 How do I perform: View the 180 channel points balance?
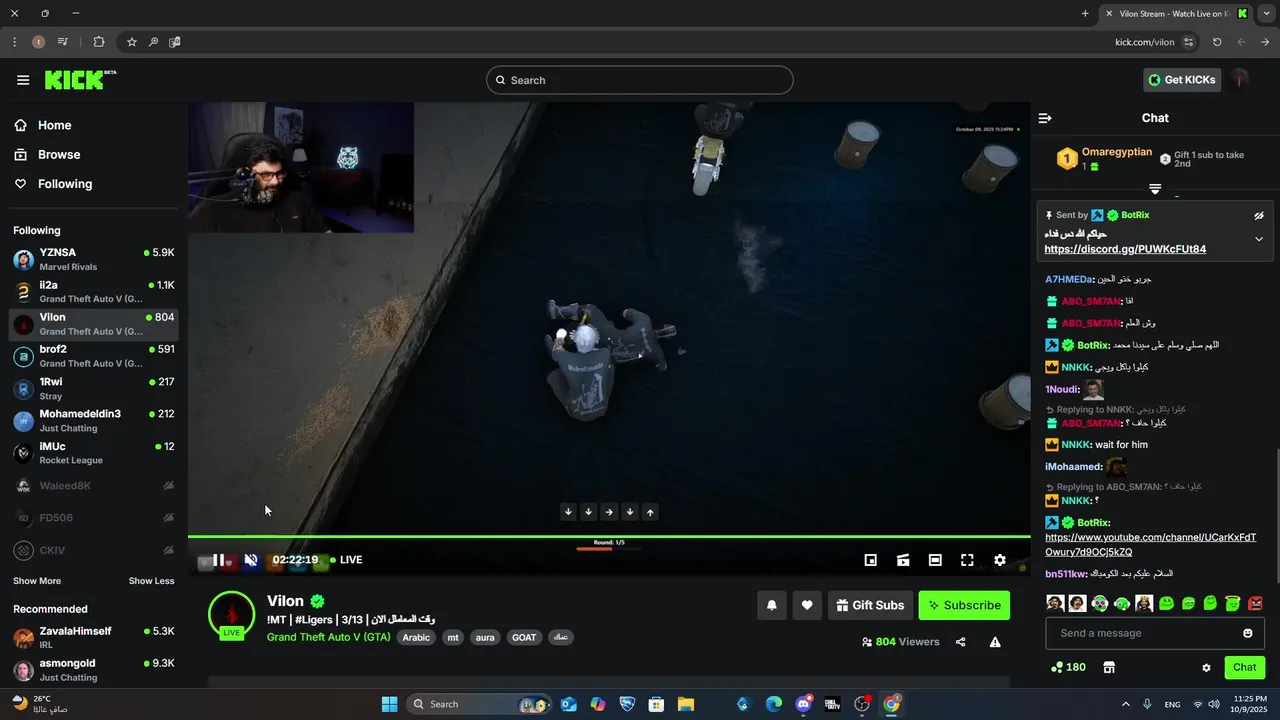[x=1068, y=667]
